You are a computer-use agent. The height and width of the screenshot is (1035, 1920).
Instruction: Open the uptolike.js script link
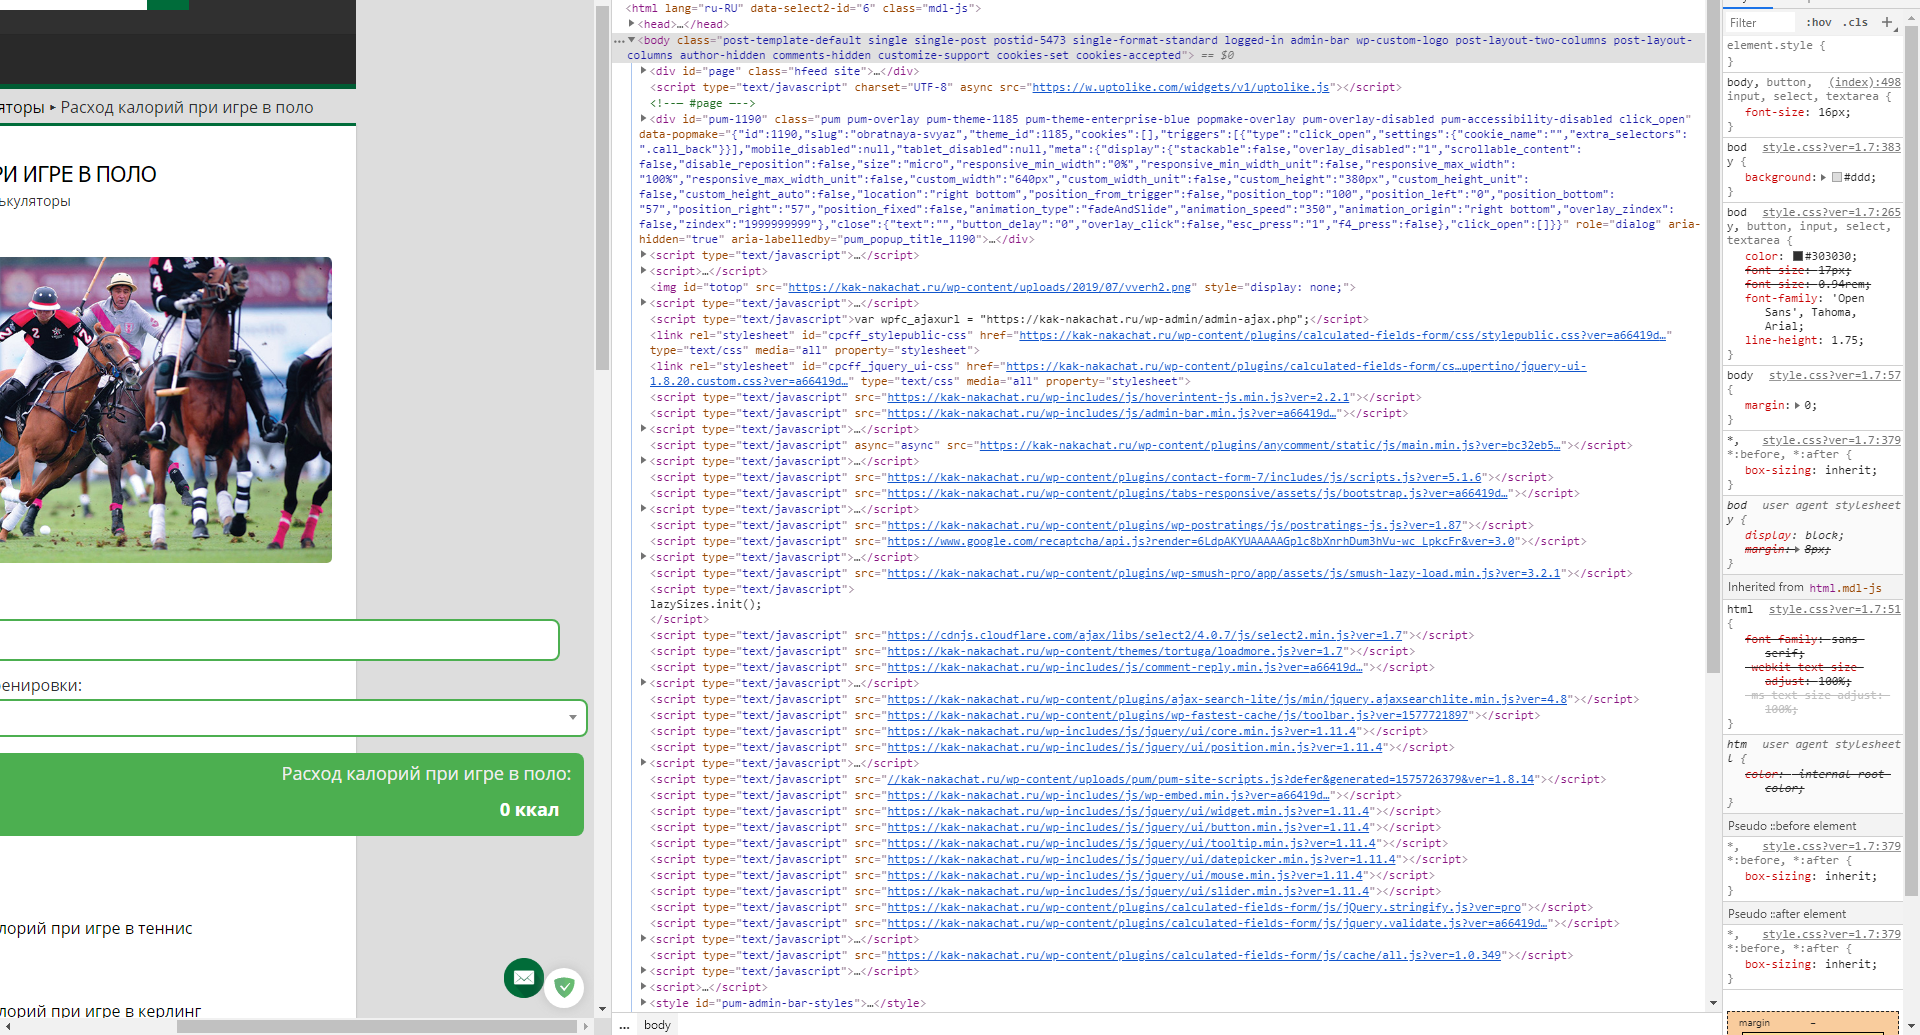(1180, 88)
